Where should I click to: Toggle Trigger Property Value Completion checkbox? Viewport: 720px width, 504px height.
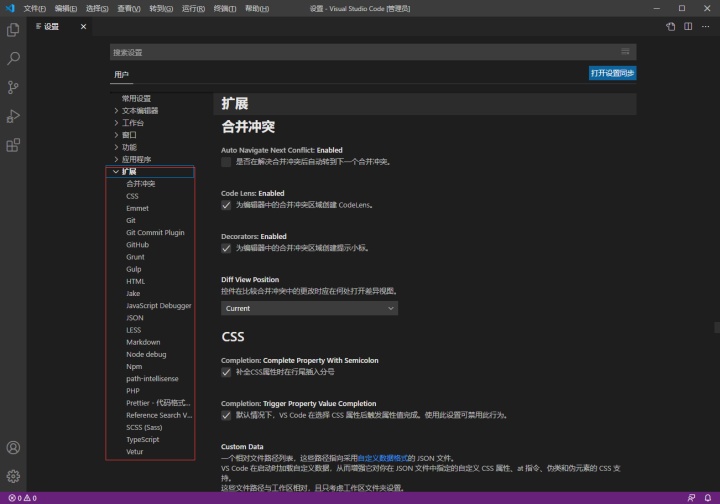tap(226, 415)
